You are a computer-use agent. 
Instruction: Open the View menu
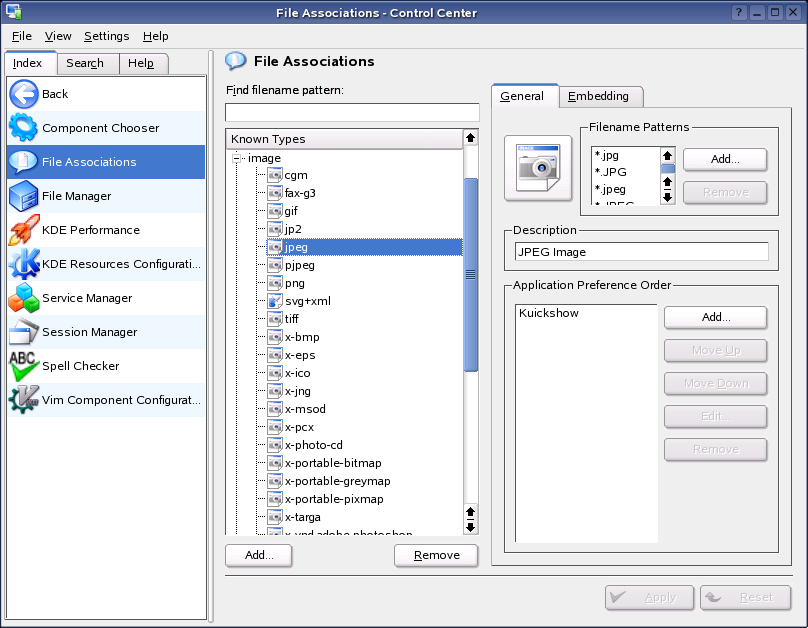pyautogui.click(x=58, y=36)
